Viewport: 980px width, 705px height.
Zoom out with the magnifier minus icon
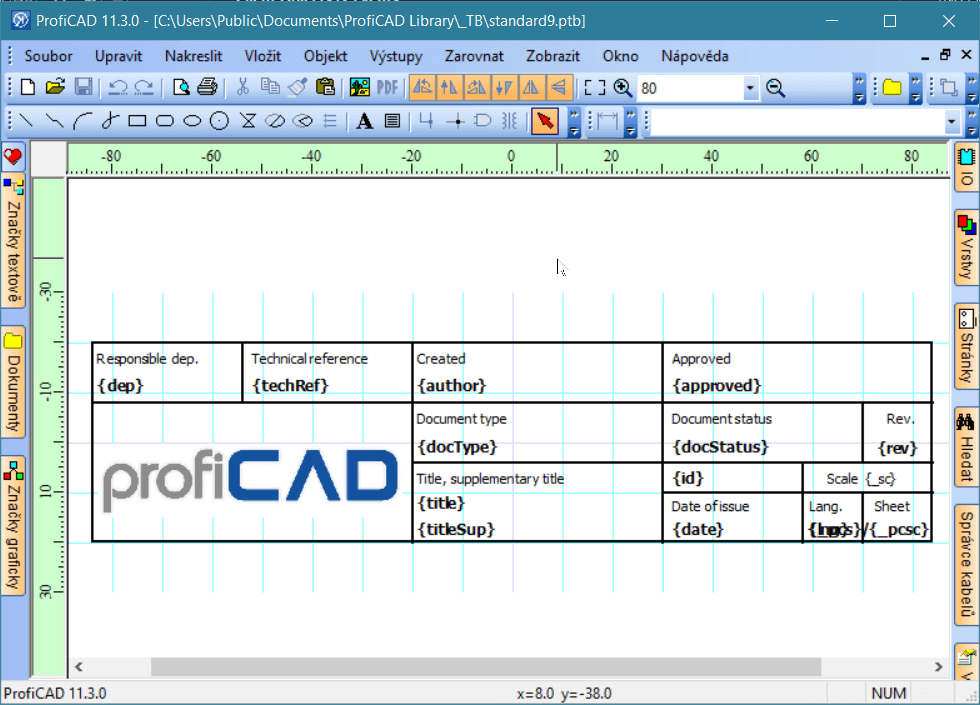point(776,88)
